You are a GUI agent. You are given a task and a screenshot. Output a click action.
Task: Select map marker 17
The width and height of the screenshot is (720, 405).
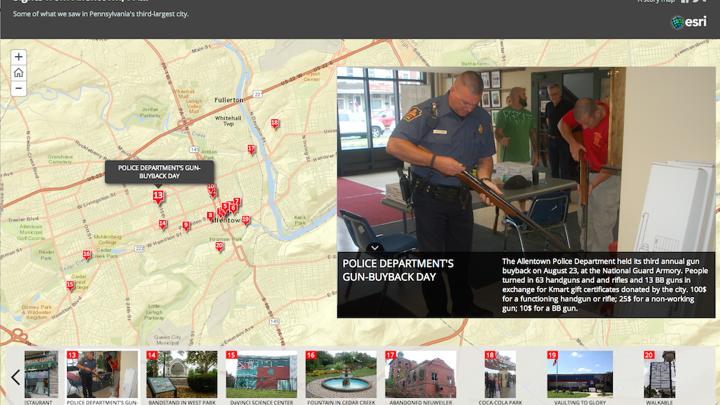click(251, 150)
